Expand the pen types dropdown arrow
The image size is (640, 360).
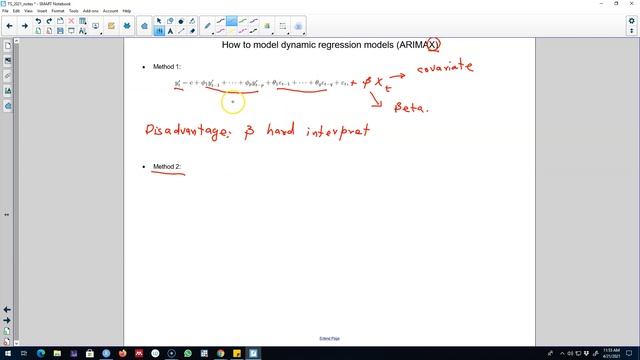(213, 33)
